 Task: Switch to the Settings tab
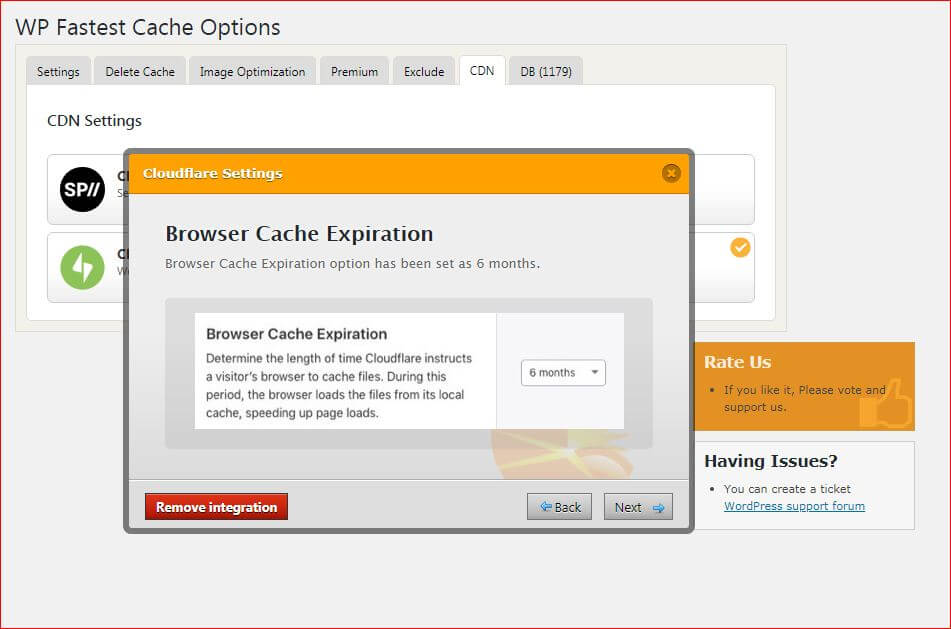pyautogui.click(x=58, y=72)
